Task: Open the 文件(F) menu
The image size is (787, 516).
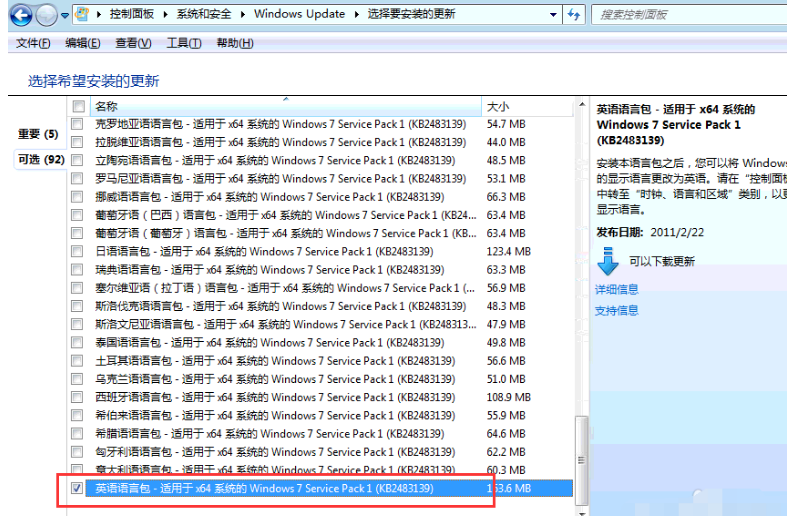Action: [x=33, y=43]
